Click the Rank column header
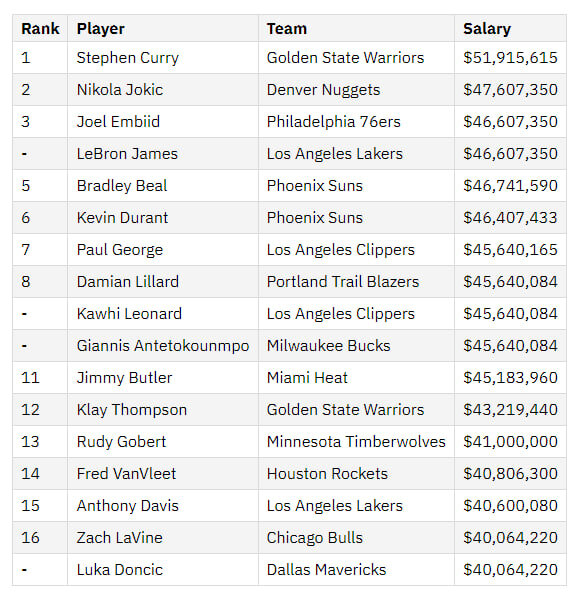The width and height of the screenshot is (578, 601). coord(40,29)
